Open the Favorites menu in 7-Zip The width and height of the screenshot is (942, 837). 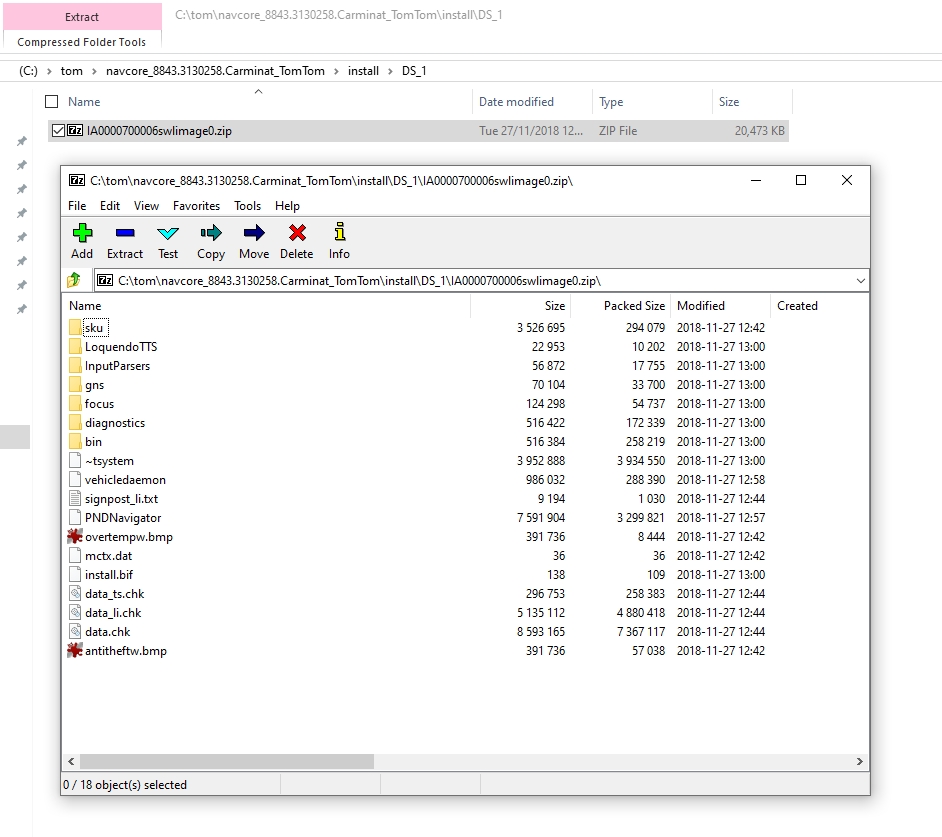pyautogui.click(x=196, y=205)
